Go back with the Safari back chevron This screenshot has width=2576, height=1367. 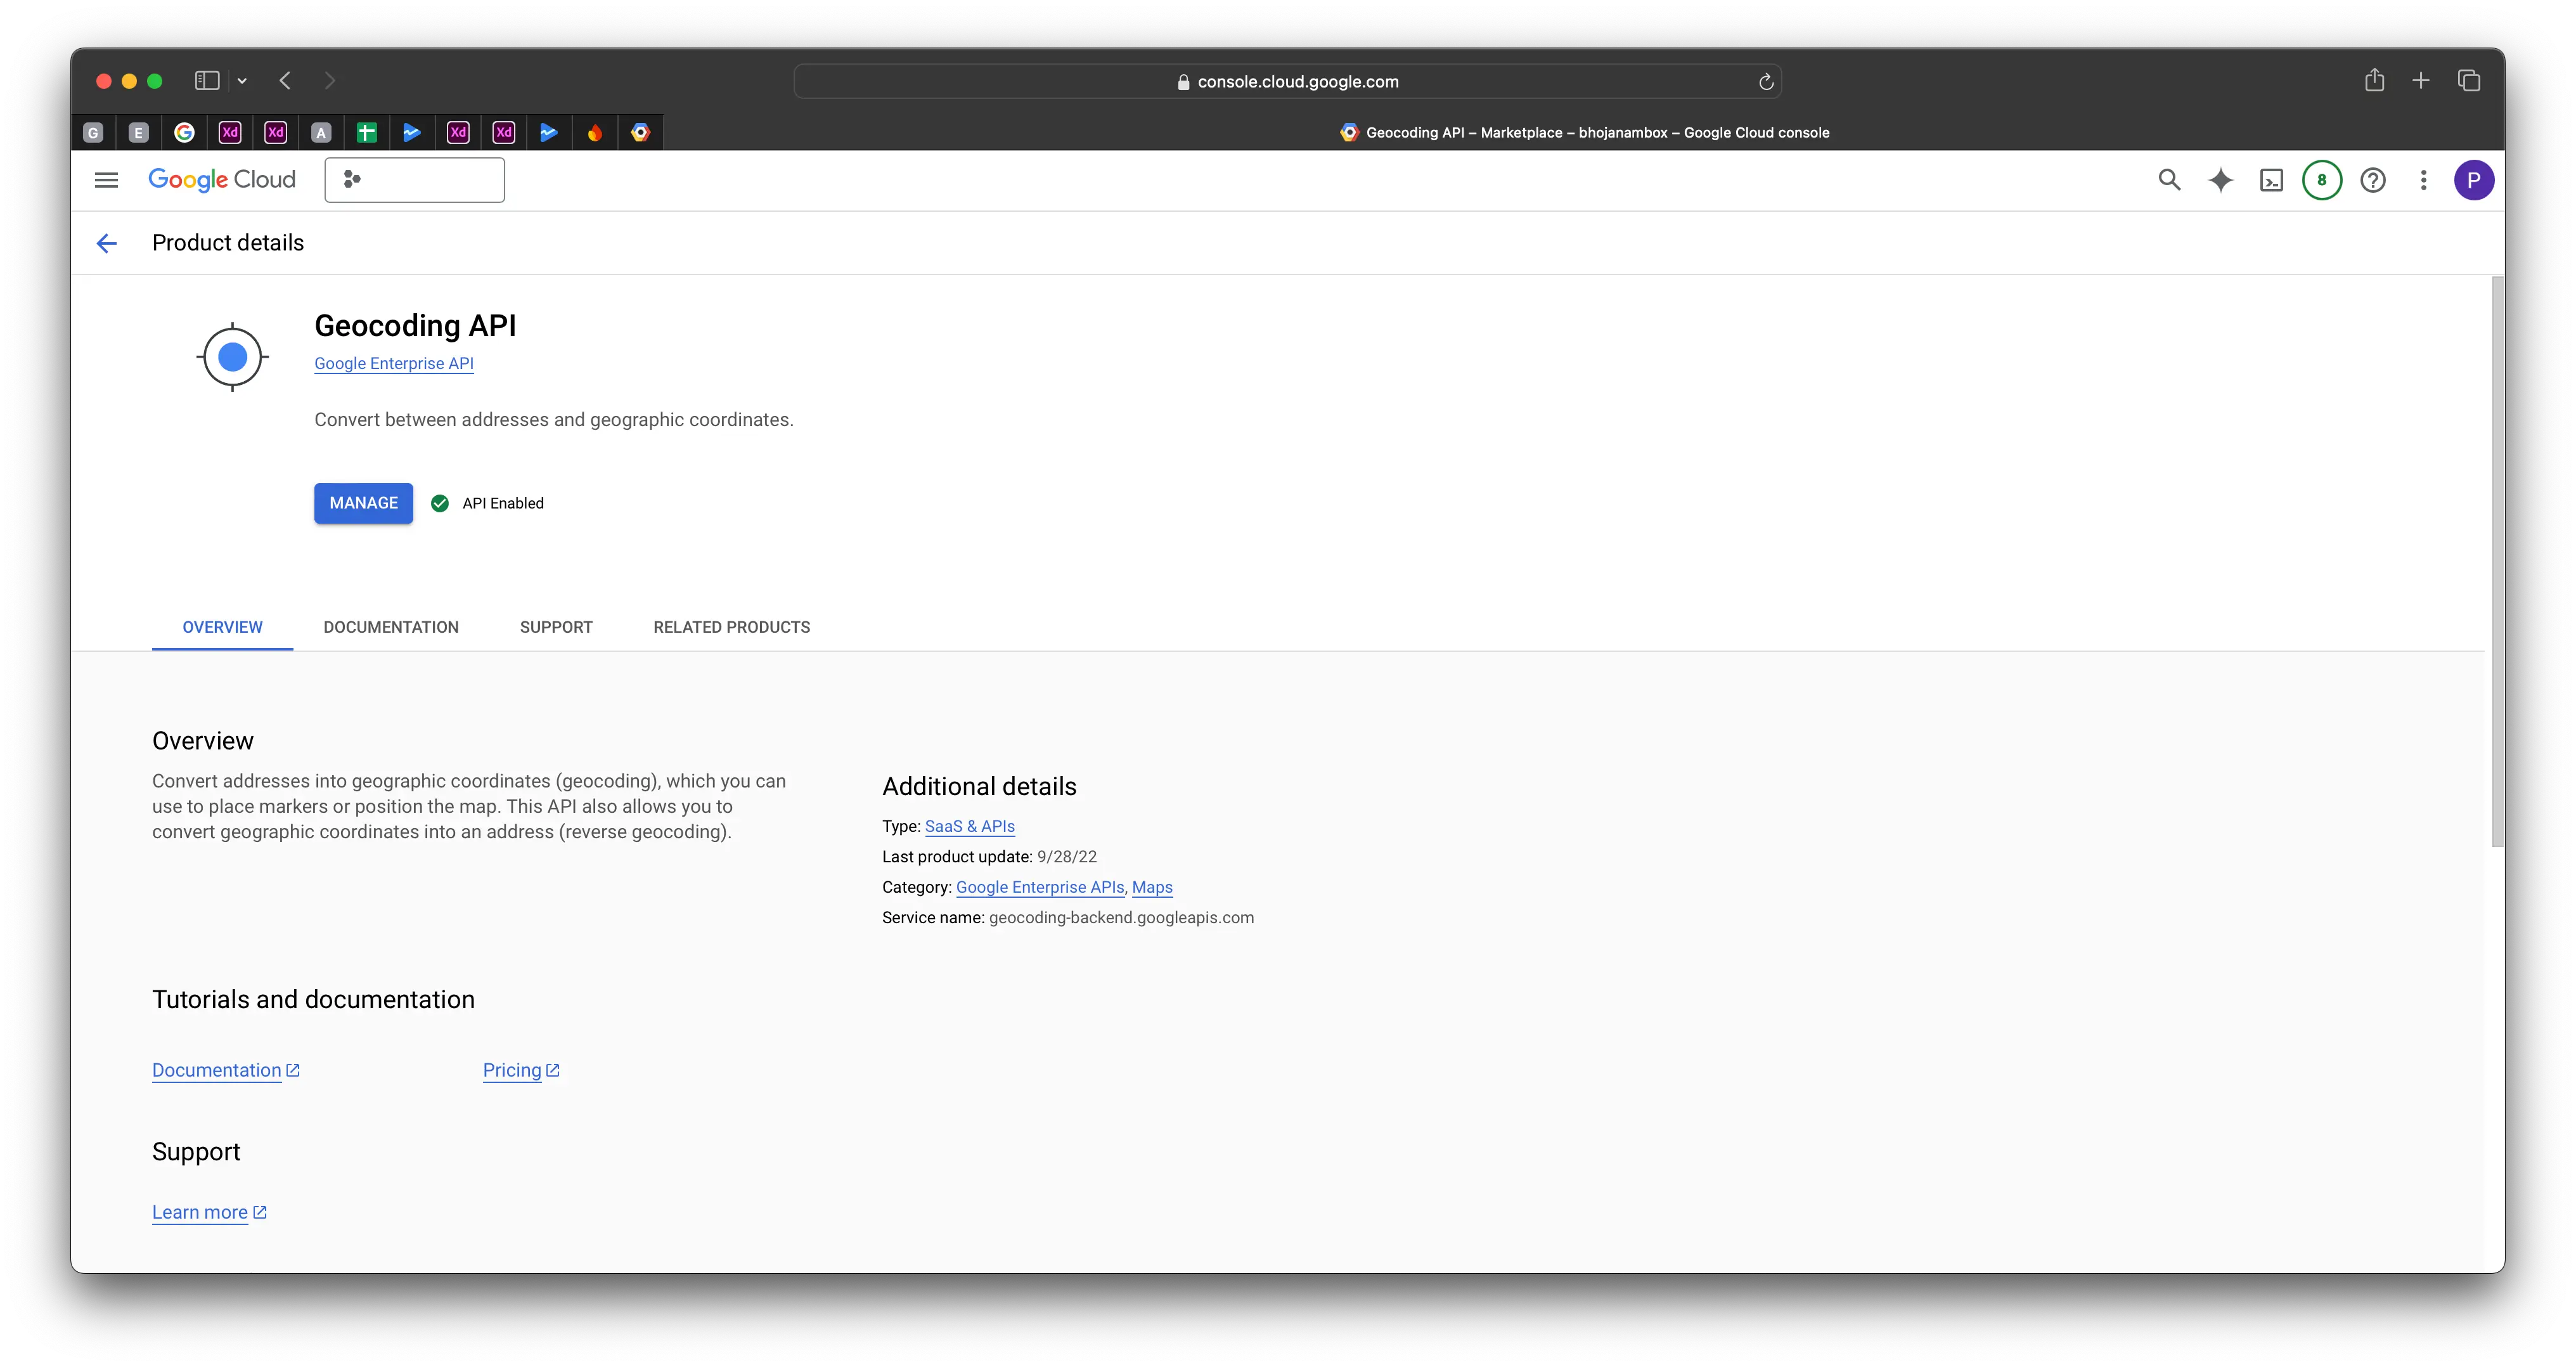coord(285,80)
